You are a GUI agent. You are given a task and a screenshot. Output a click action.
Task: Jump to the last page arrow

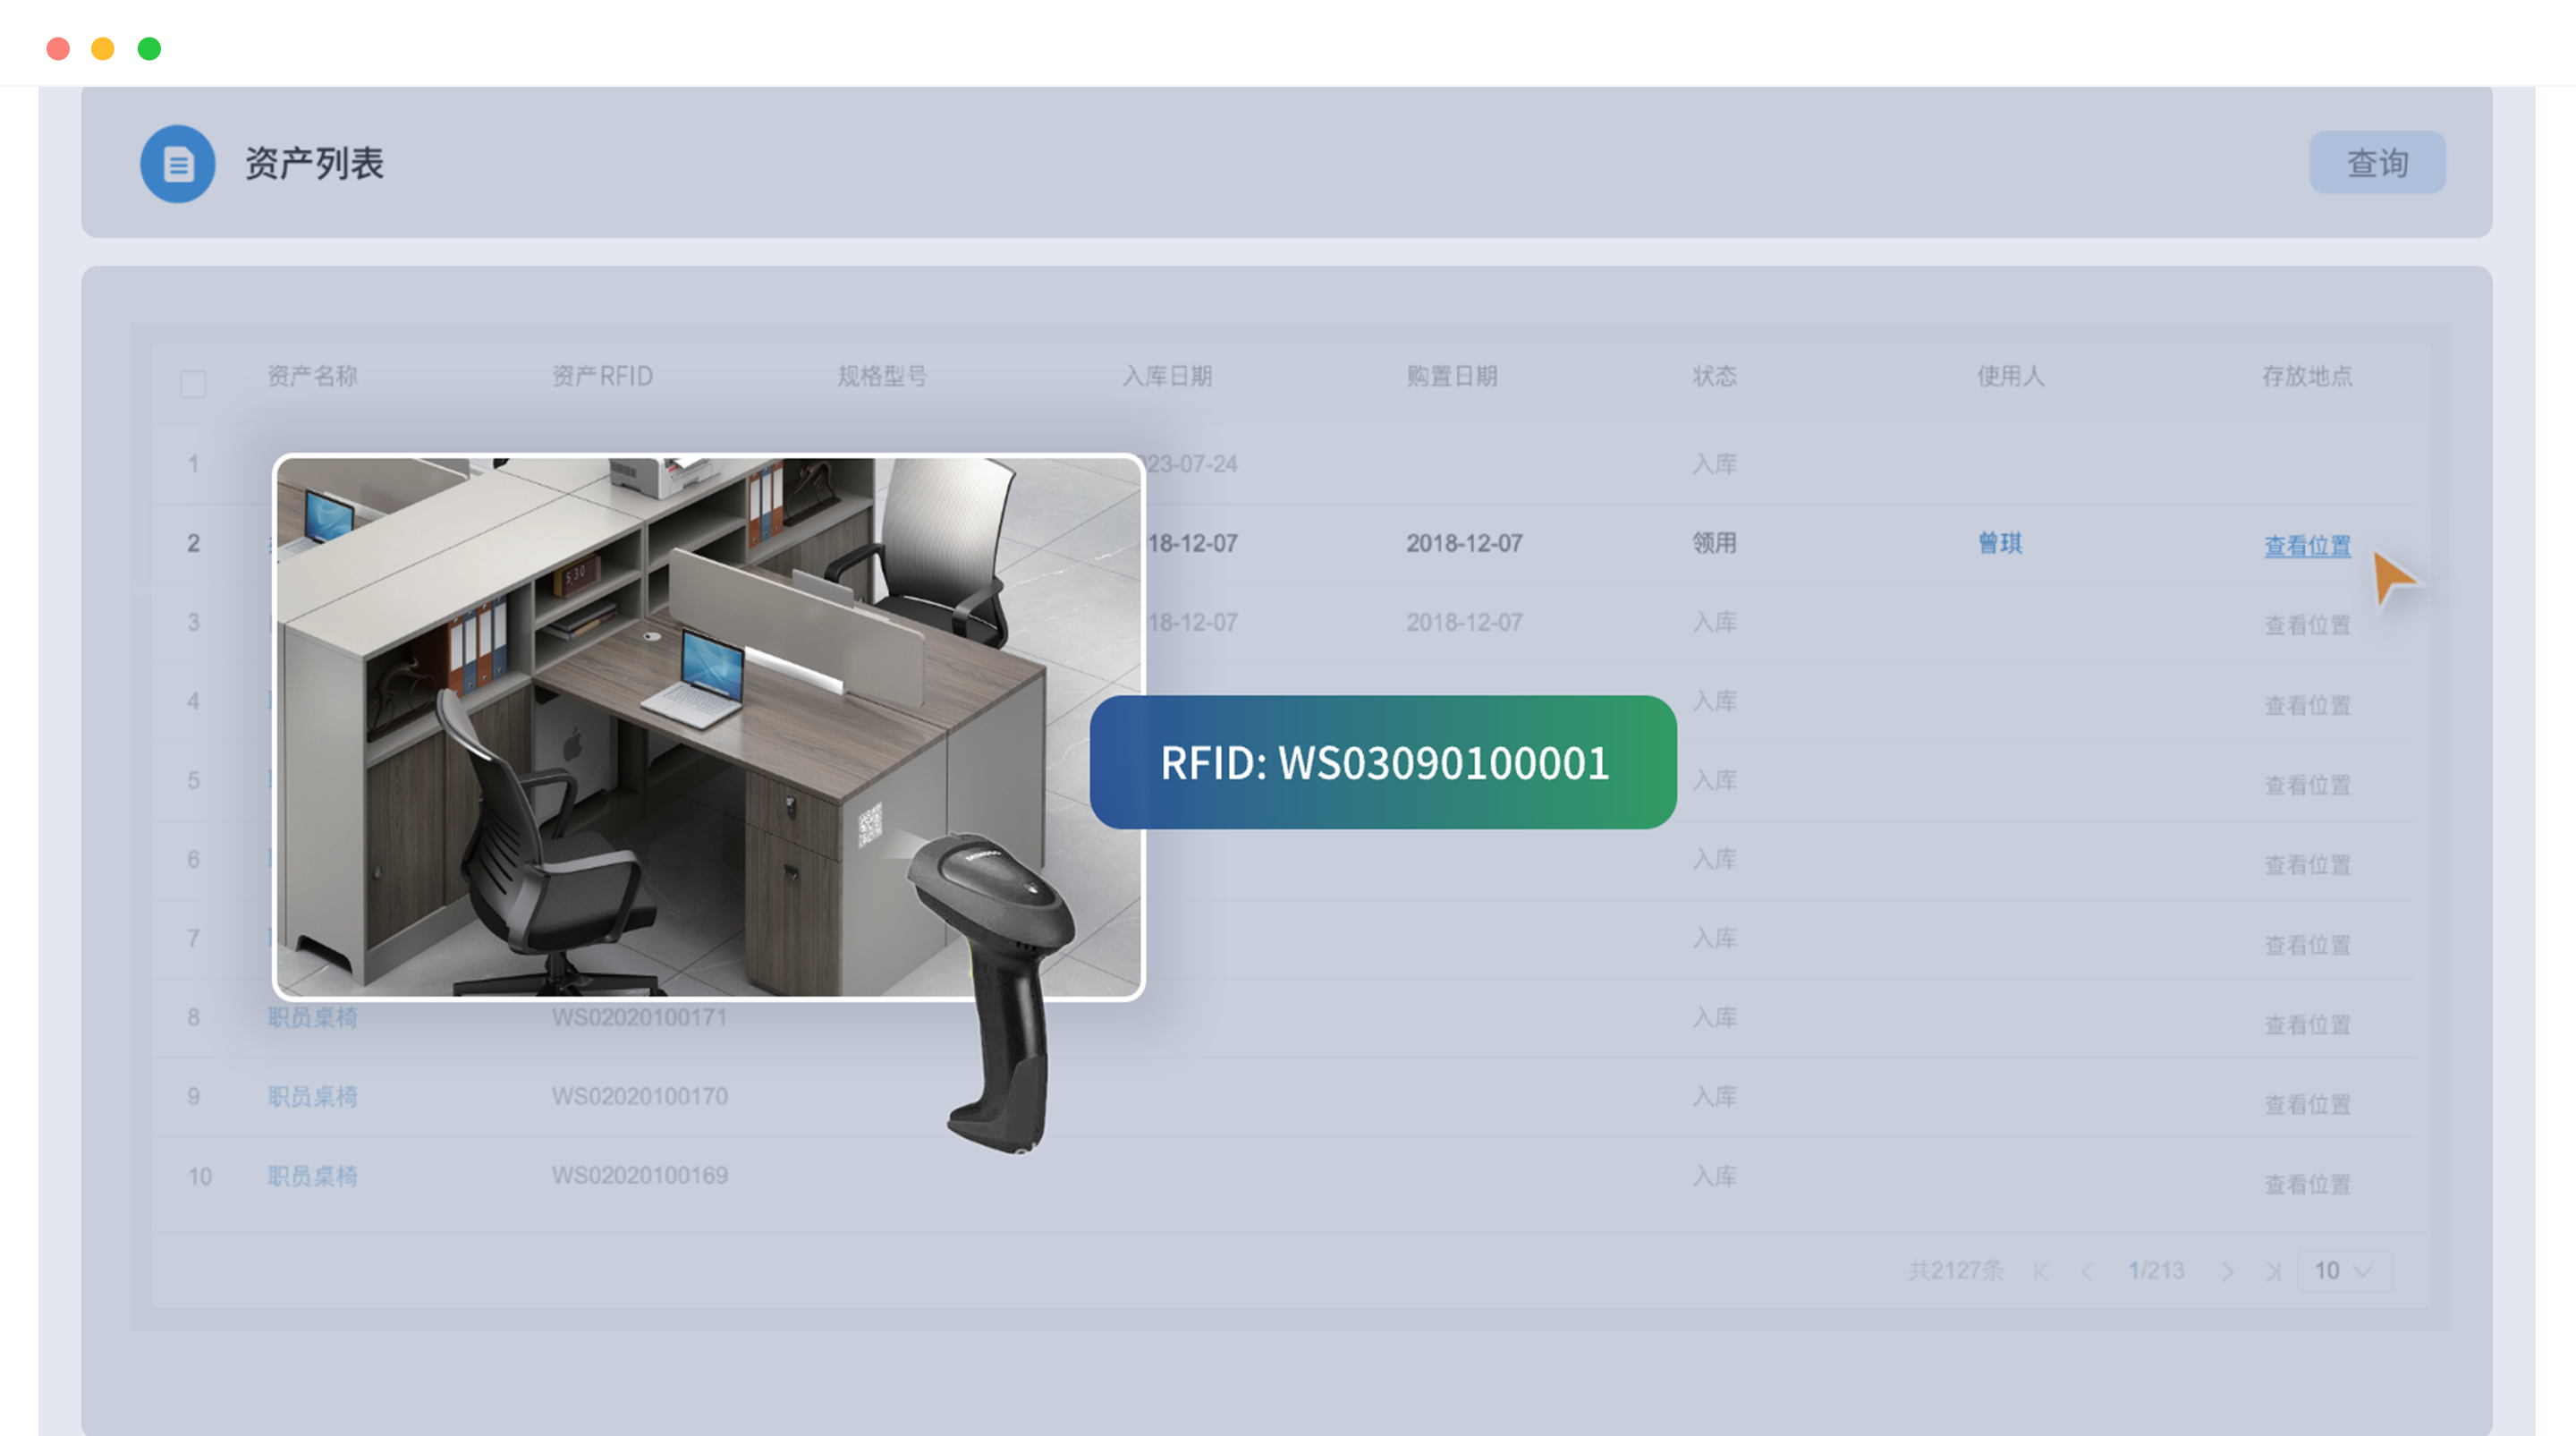(2273, 1271)
